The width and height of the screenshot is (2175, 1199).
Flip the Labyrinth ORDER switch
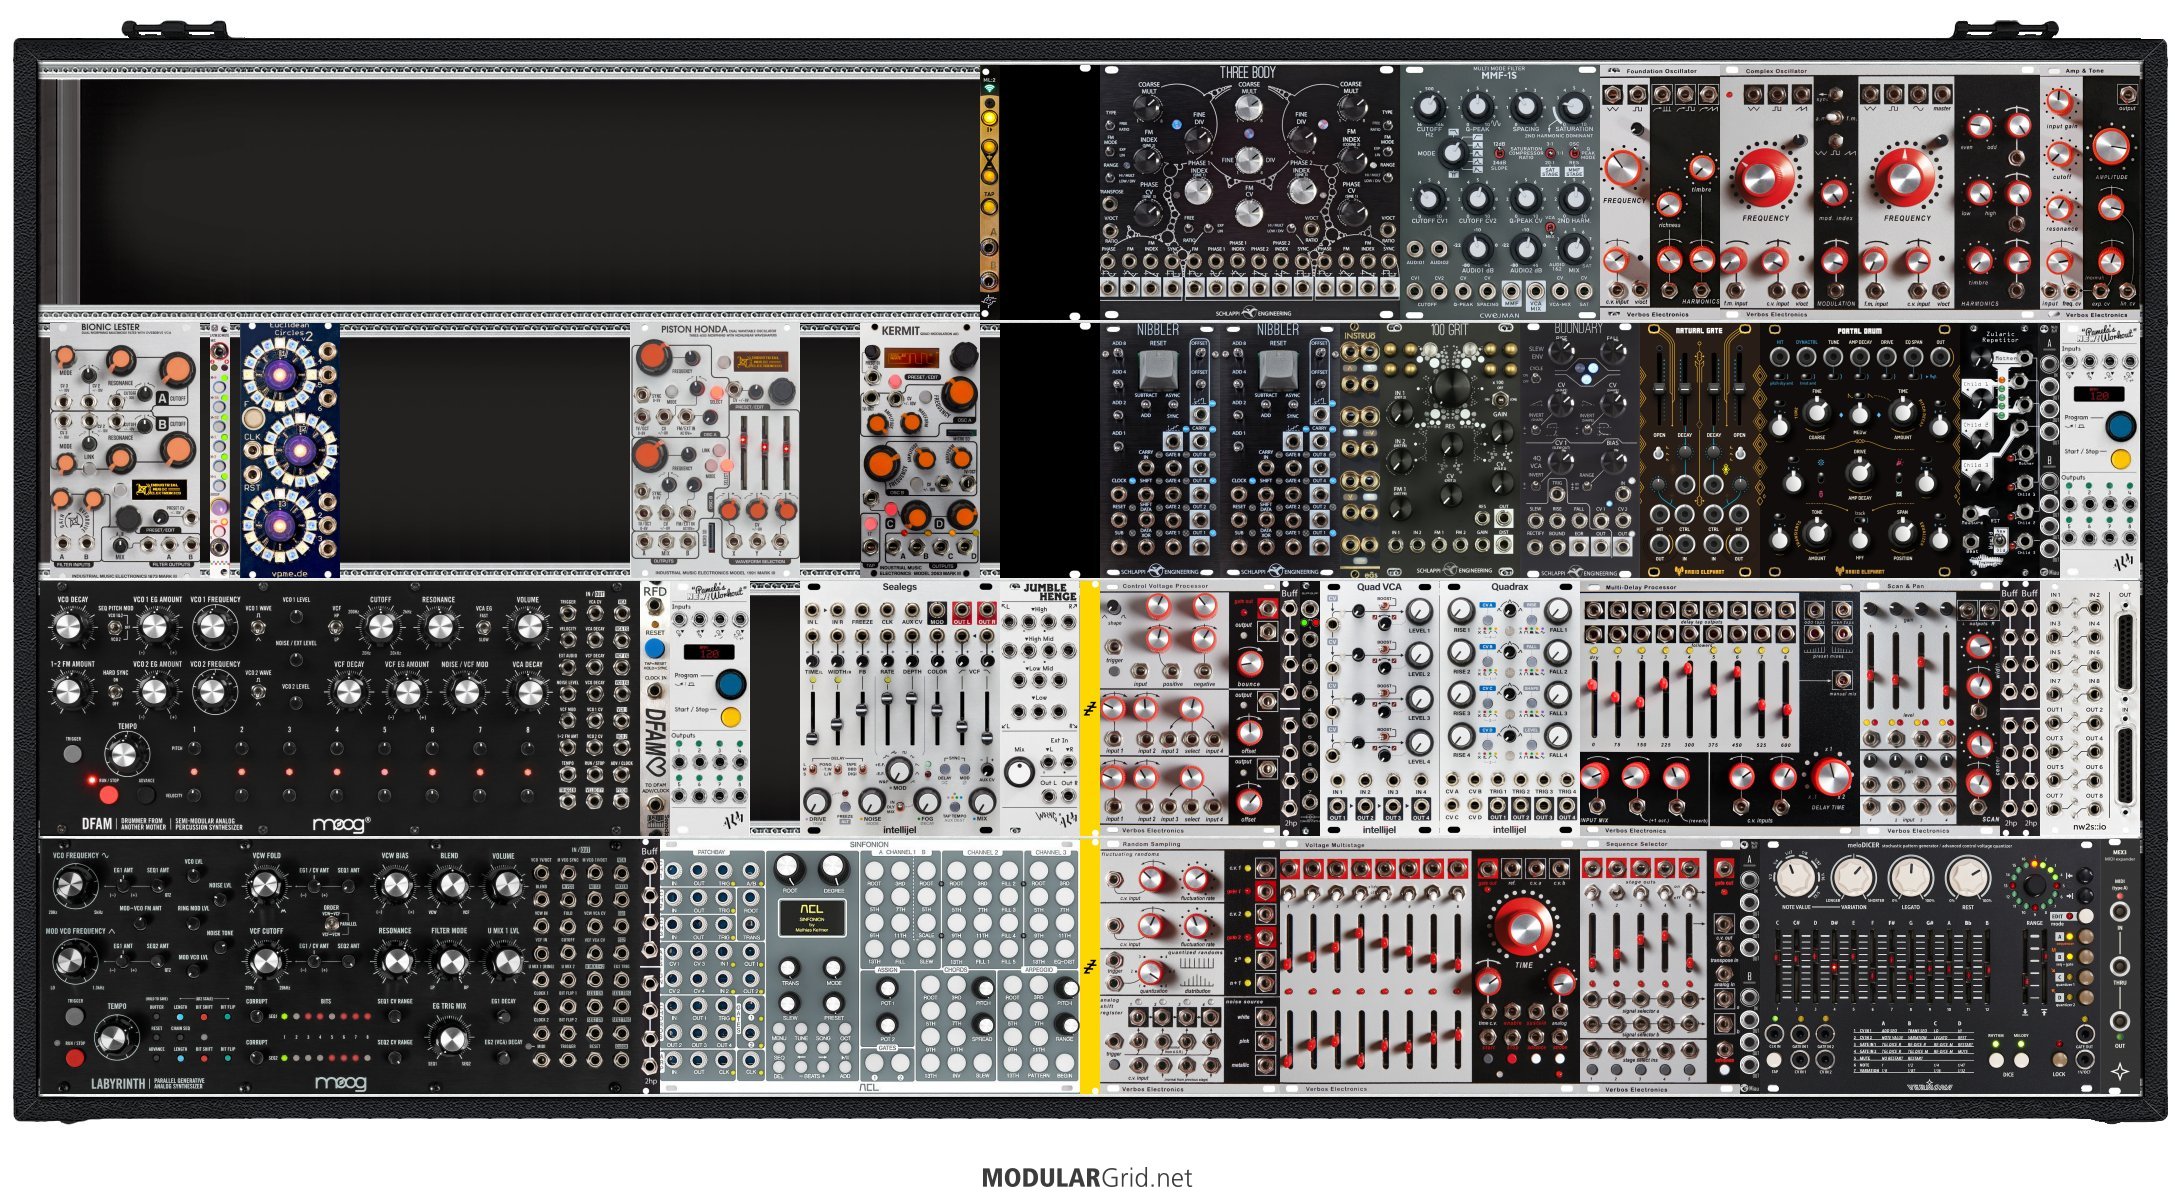332,923
